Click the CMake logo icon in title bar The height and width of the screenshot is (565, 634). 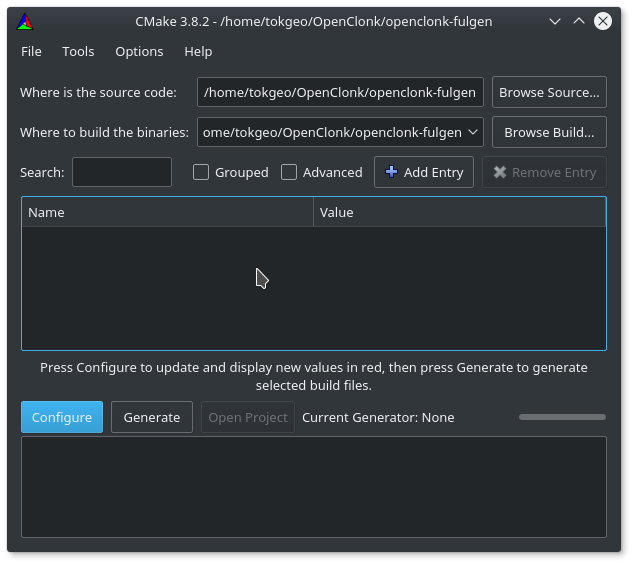pos(25,21)
